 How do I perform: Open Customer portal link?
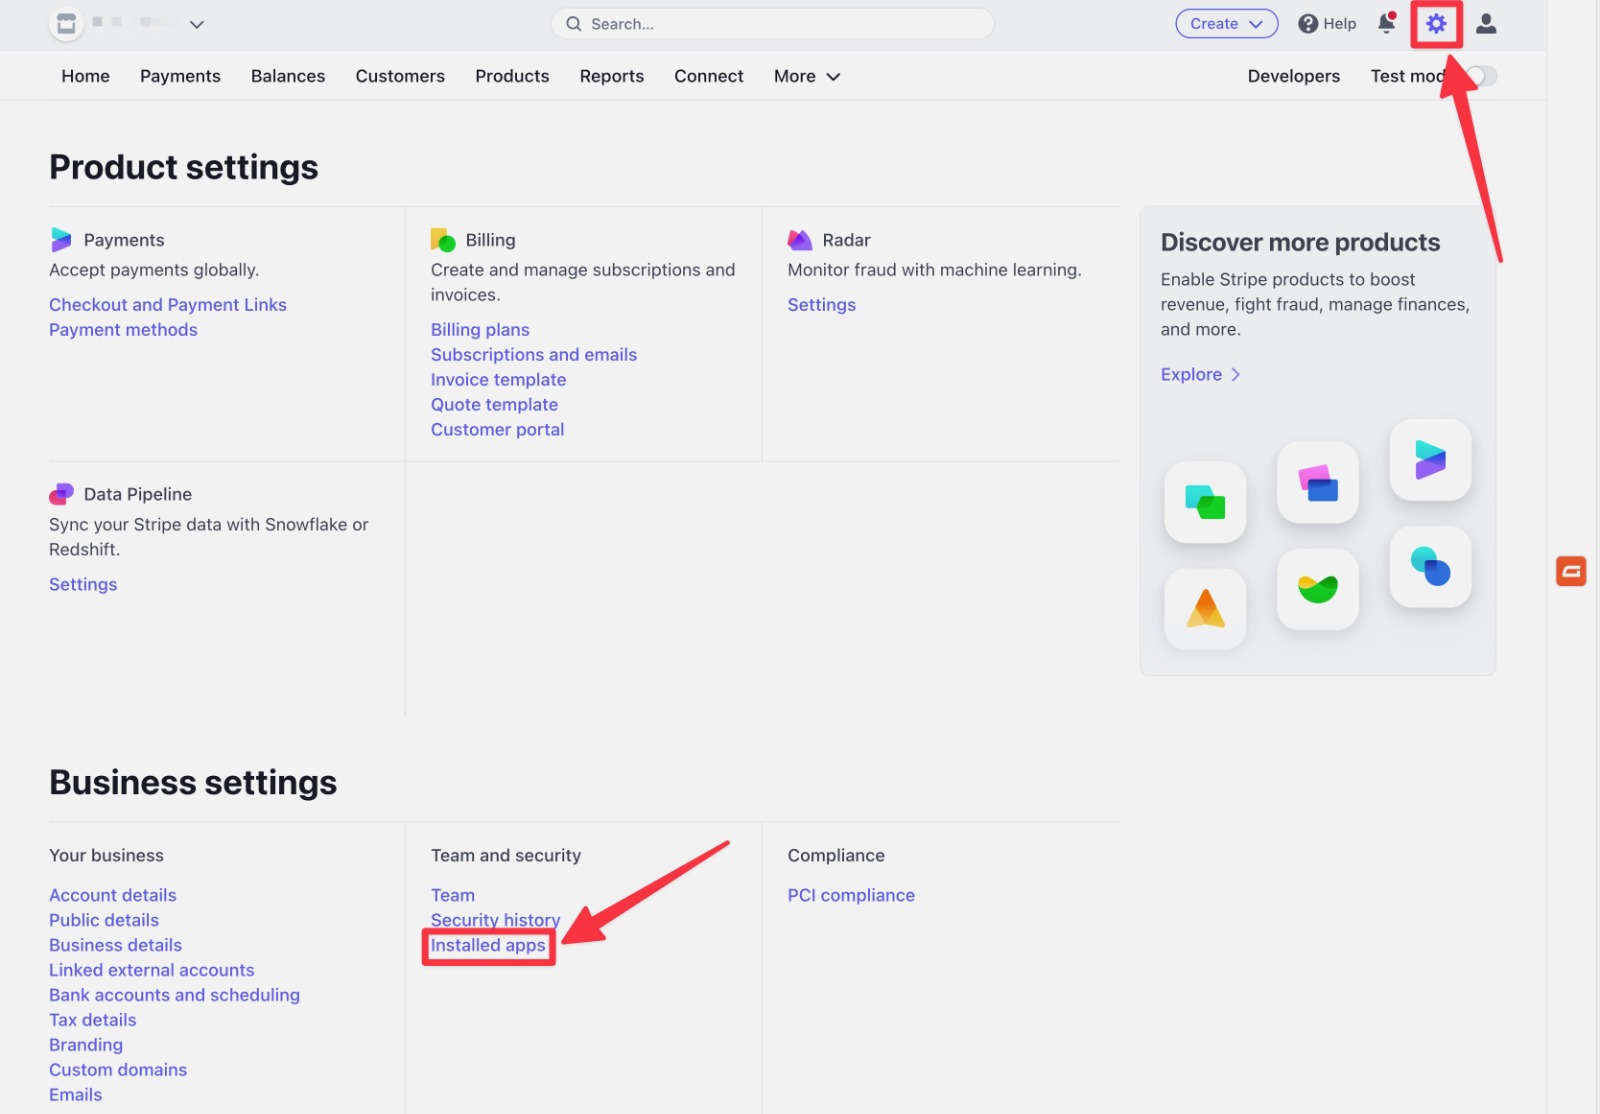(497, 430)
